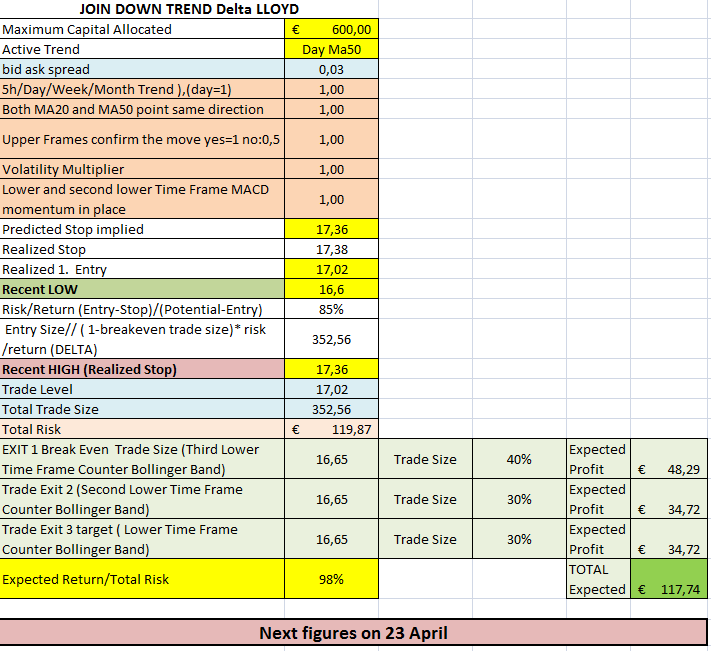
Task: Click the green € 117,74 total expected cell
Action: tap(669, 578)
